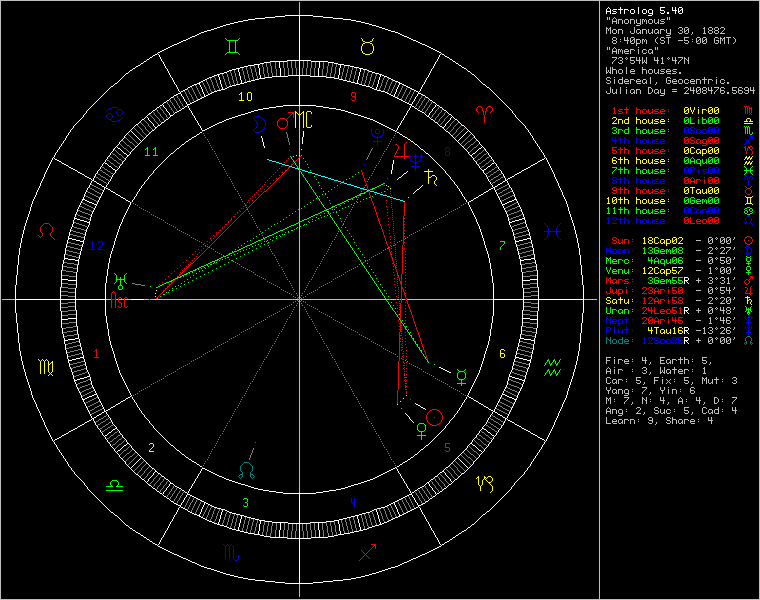Select the 'Car: 5, Fix: 5, Mut: 3' line
This screenshot has height=600, width=760.
(x=671, y=381)
